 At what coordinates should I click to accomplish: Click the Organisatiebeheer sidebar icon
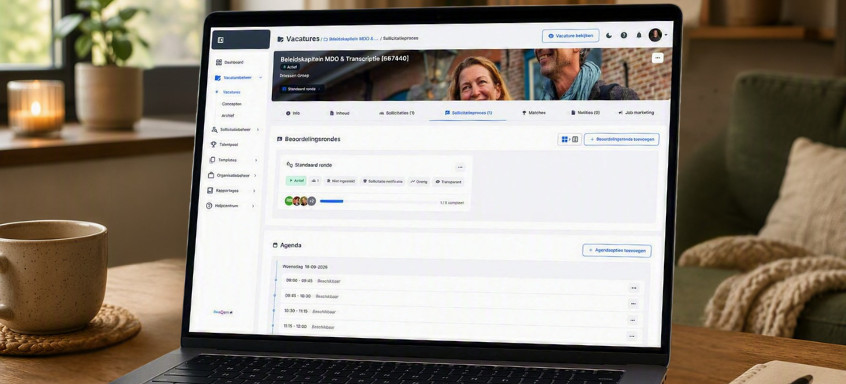pyautogui.click(x=212, y=175)
